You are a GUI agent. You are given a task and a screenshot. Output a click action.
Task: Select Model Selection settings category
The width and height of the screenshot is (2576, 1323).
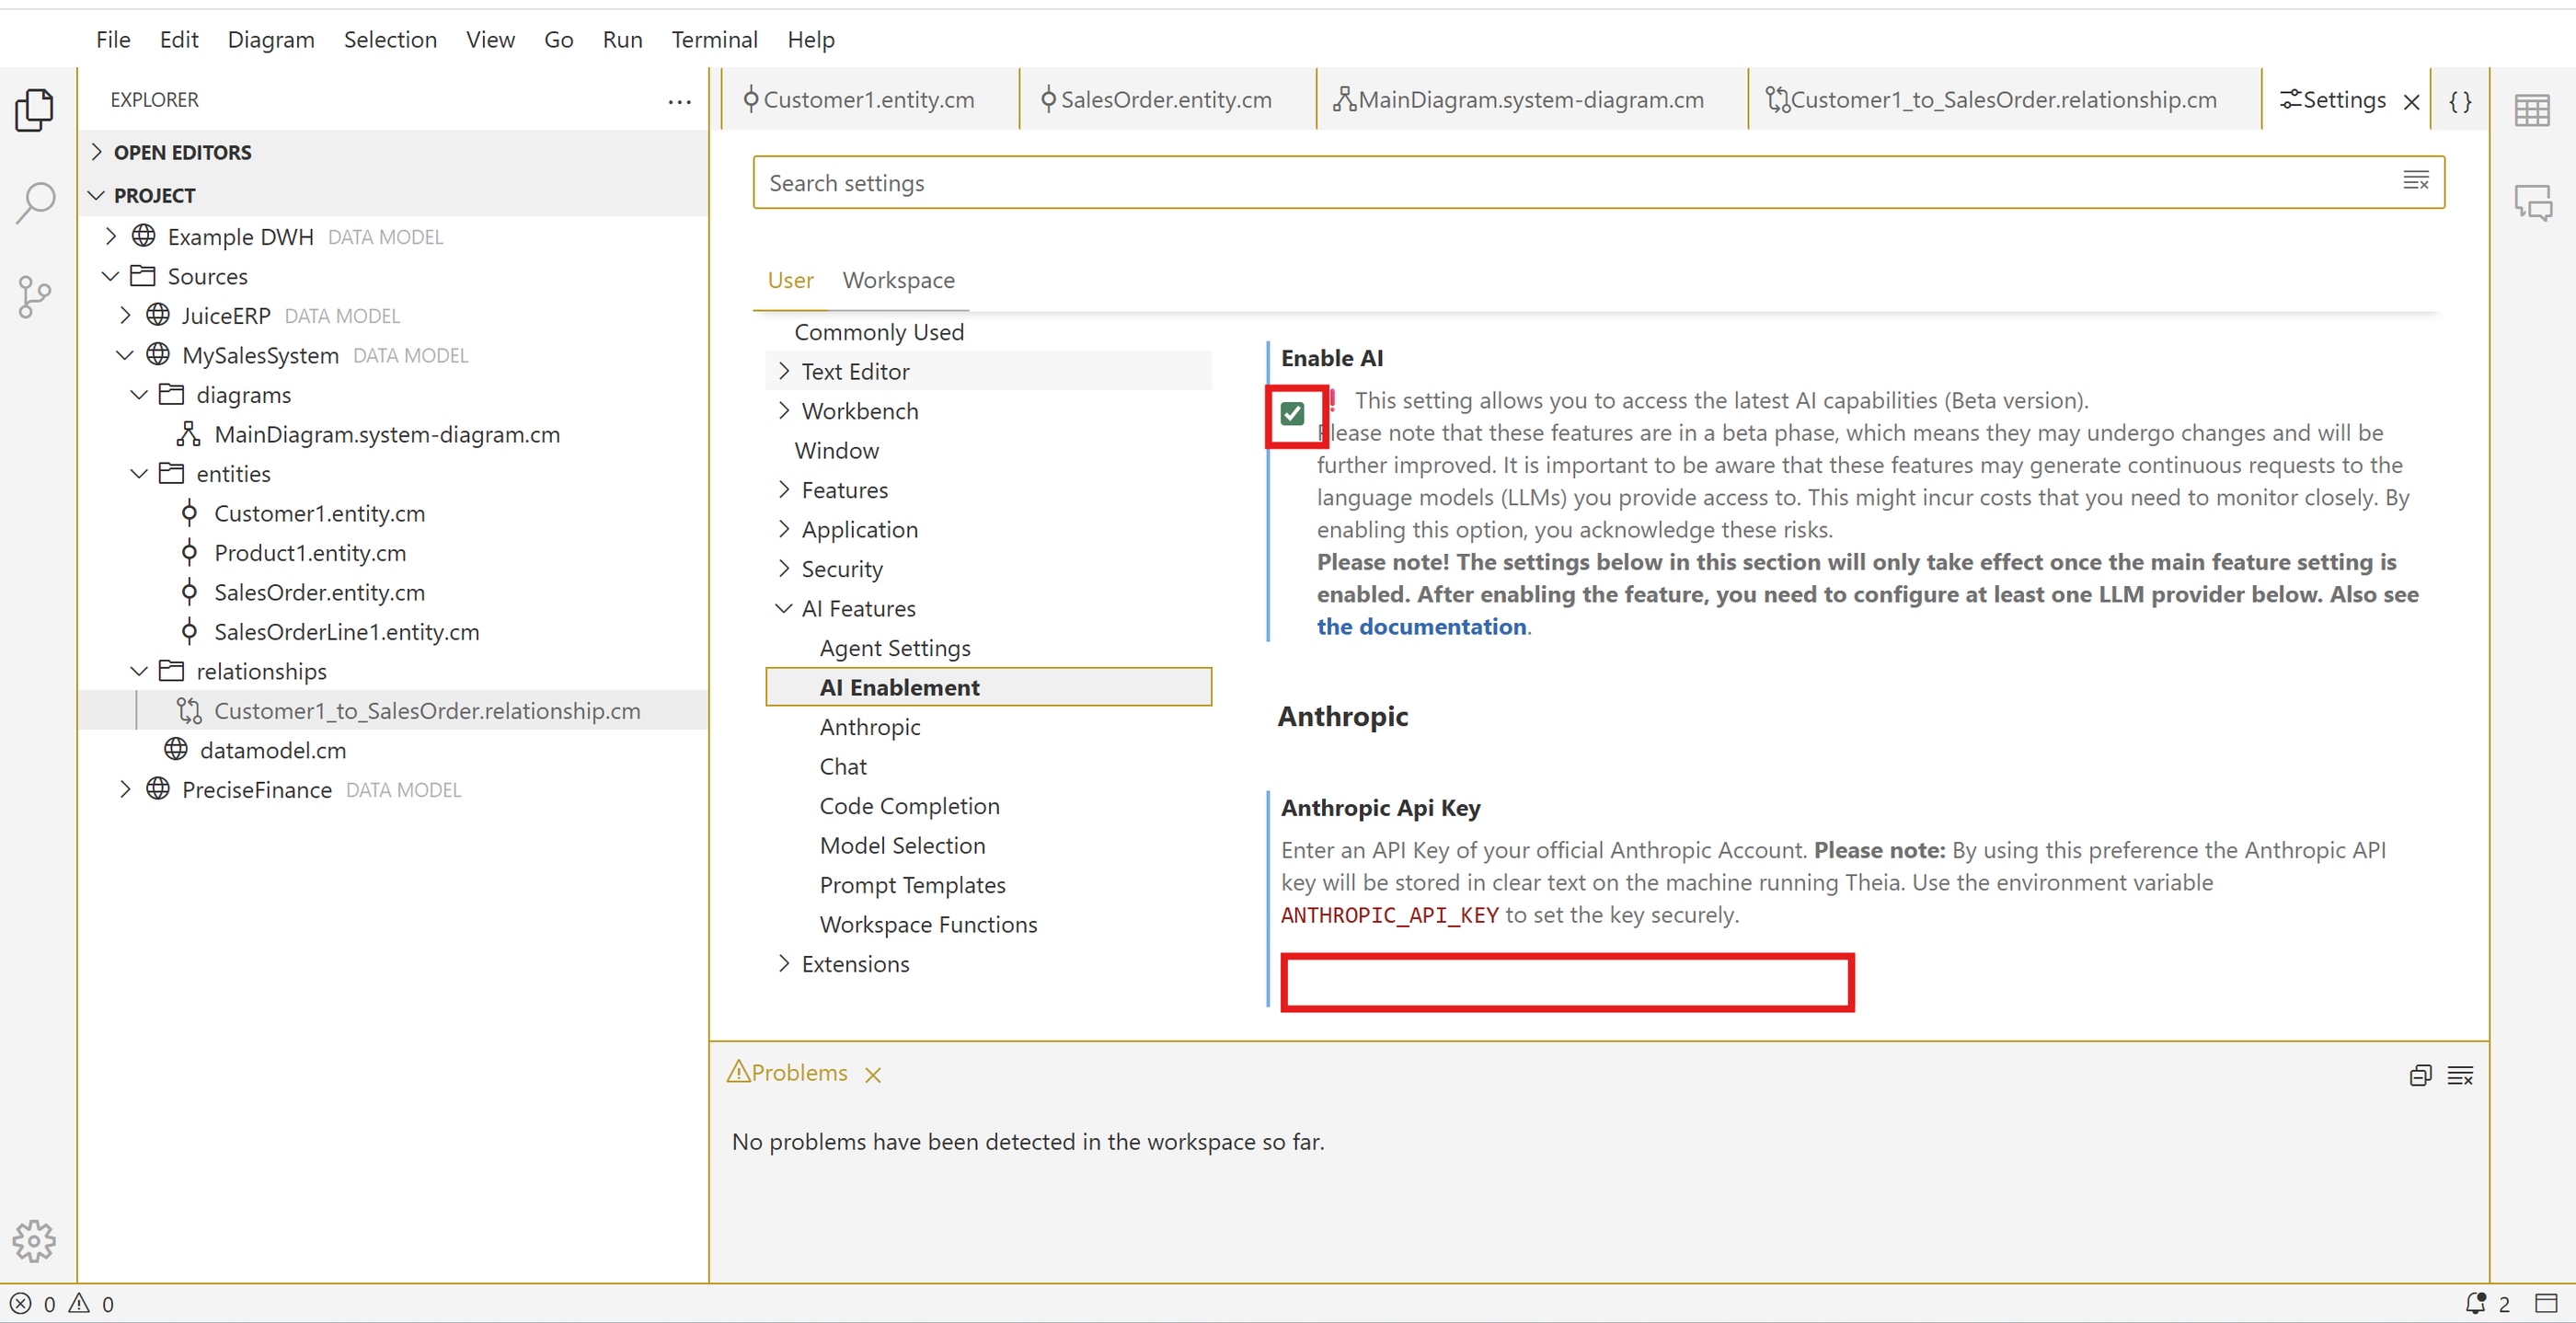tap(902, 846)
